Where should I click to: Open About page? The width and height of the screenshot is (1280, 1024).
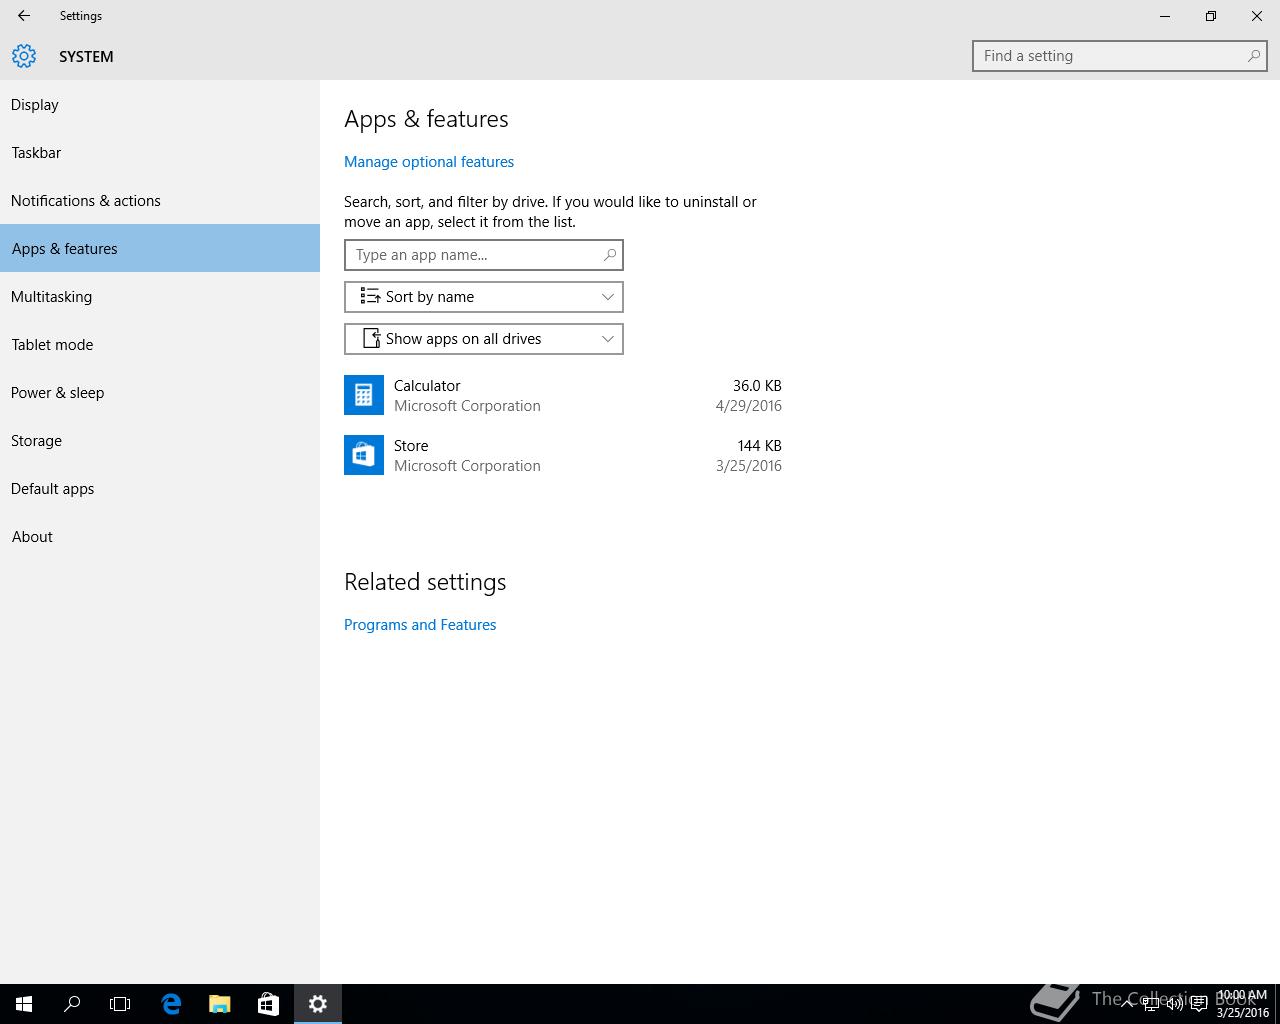(160, 536)
